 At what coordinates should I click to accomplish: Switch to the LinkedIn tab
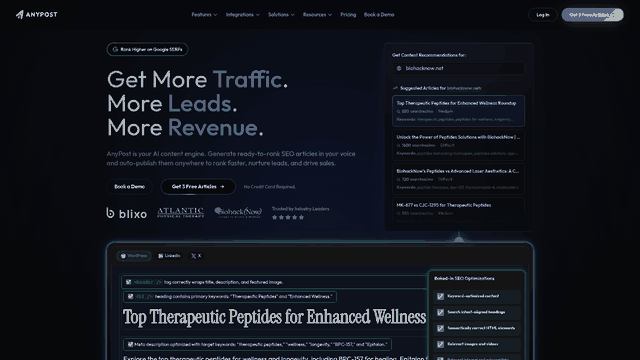169,256
